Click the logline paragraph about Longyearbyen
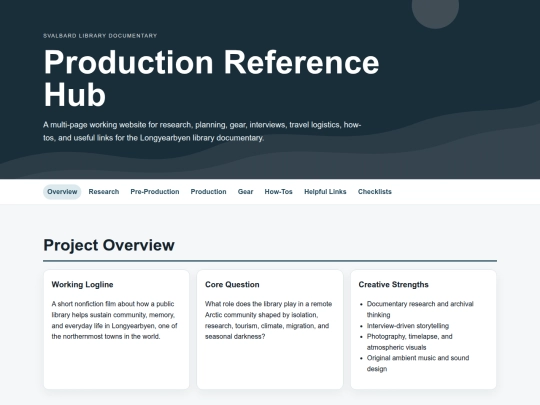 click(x=115, y=320)
